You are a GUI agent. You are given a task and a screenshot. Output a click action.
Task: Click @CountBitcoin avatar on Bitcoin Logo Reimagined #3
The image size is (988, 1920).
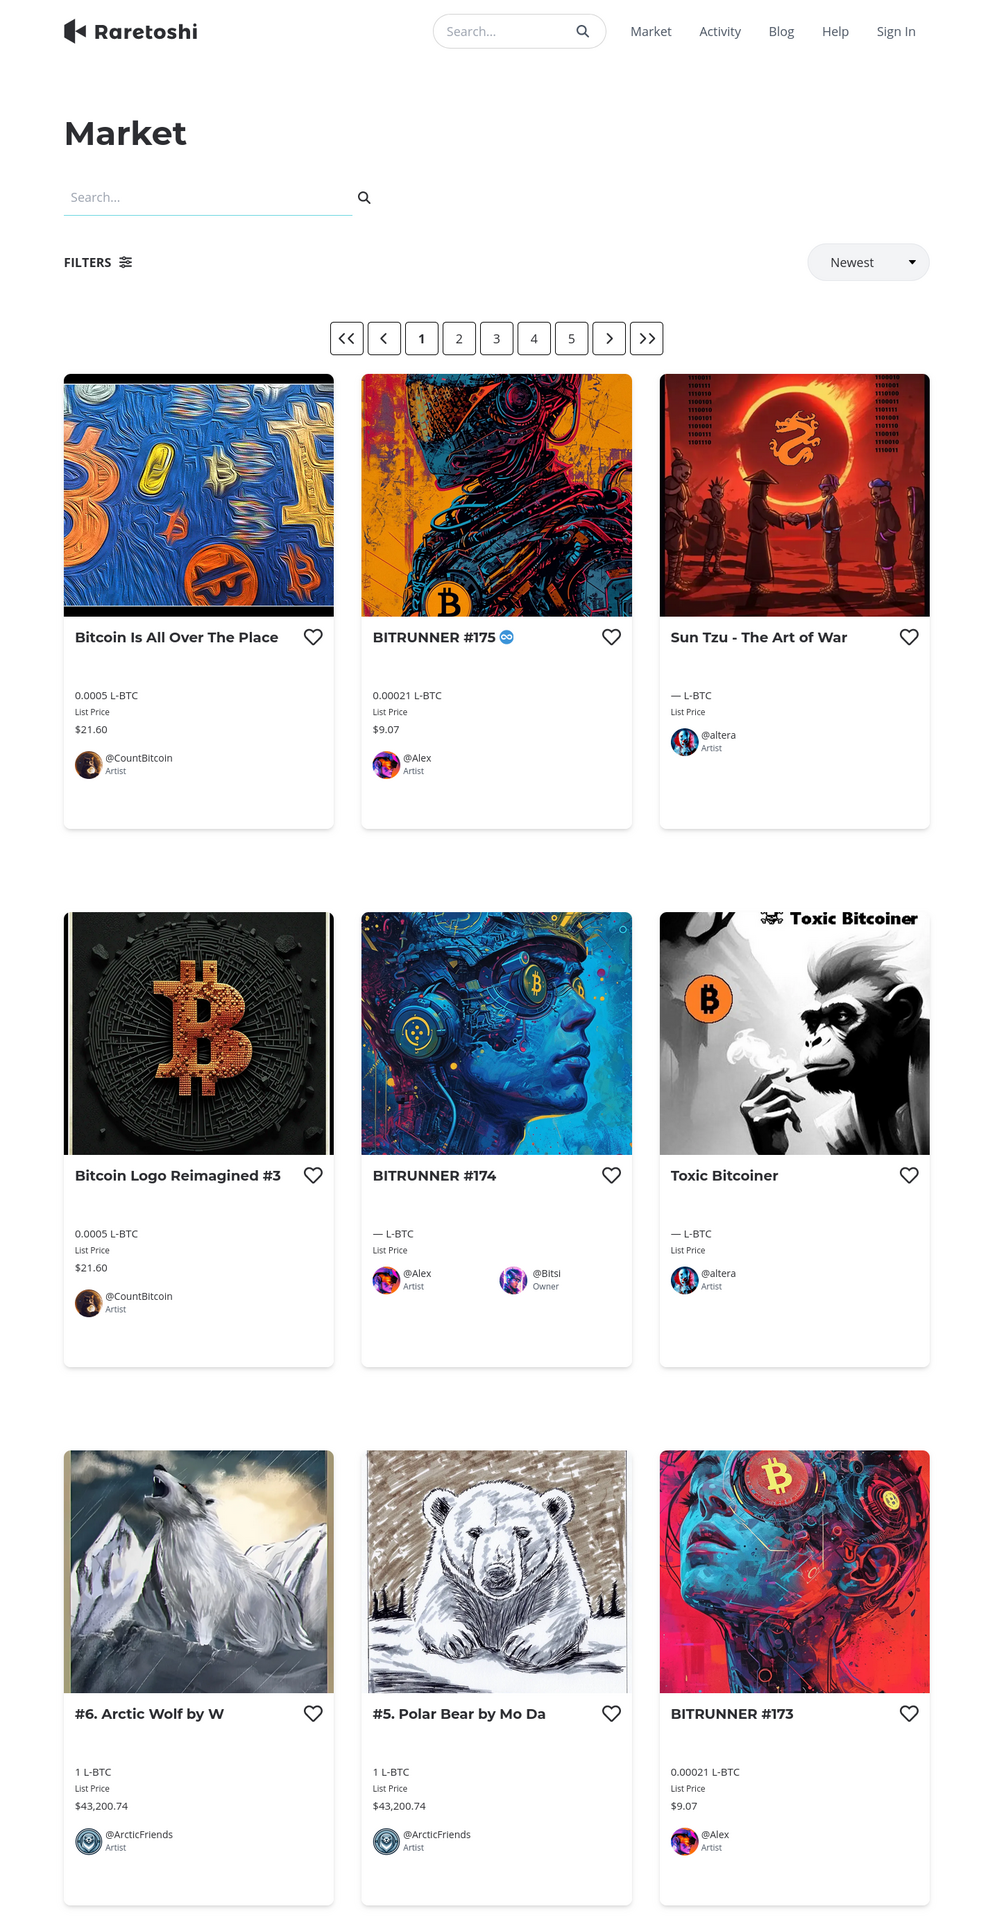pyautogui.click(x=88, y=1303)
